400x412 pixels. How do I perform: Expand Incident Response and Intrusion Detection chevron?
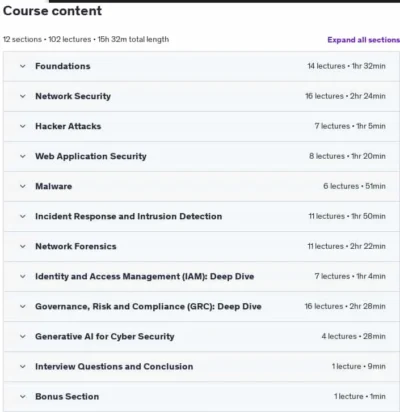[23, 216]
